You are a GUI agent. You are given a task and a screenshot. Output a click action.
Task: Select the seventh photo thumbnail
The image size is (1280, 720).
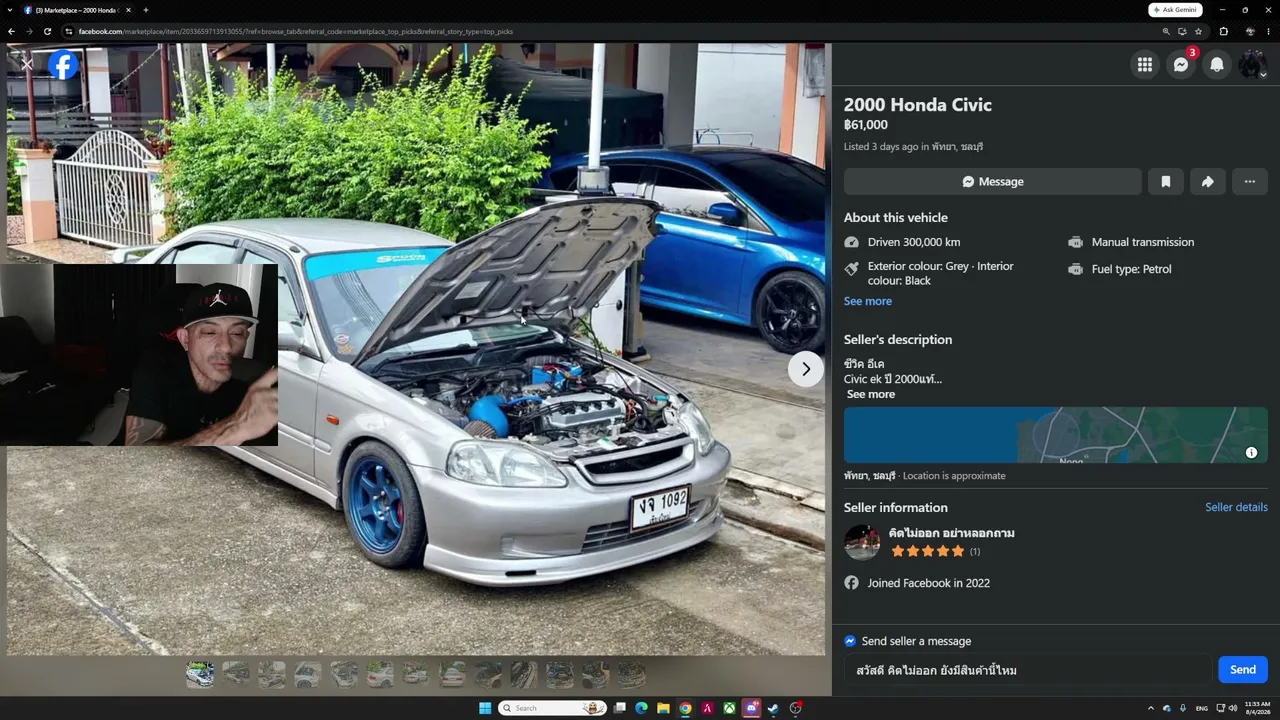pos(416,675)
